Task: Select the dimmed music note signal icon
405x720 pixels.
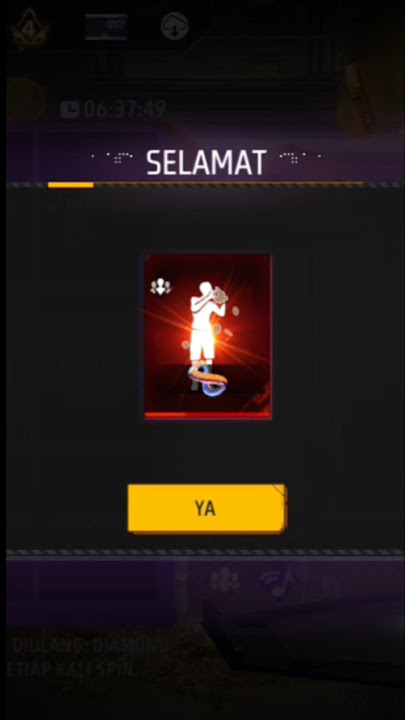Action: (x=278, y=580)
